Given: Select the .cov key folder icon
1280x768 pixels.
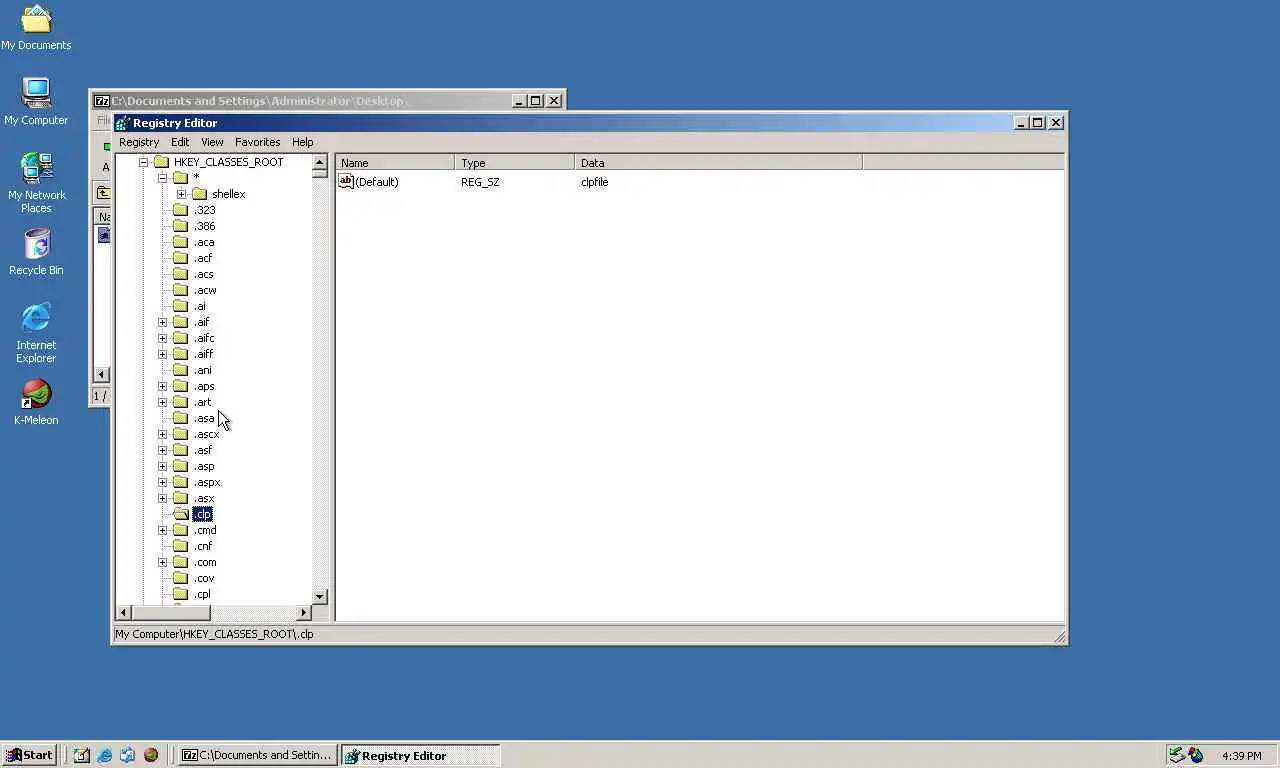Looking at the screenshot, I should [180, 578].
